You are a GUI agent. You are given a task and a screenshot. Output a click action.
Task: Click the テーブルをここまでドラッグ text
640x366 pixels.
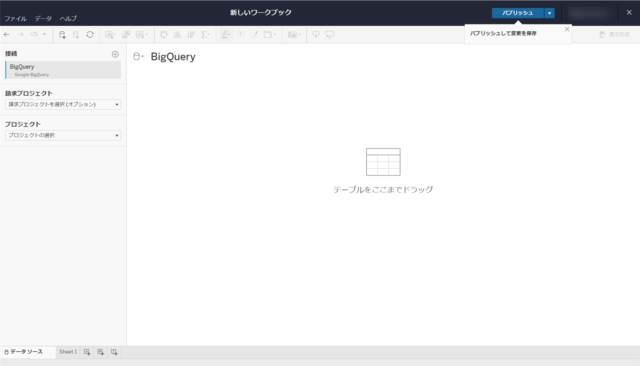point(383,189)
